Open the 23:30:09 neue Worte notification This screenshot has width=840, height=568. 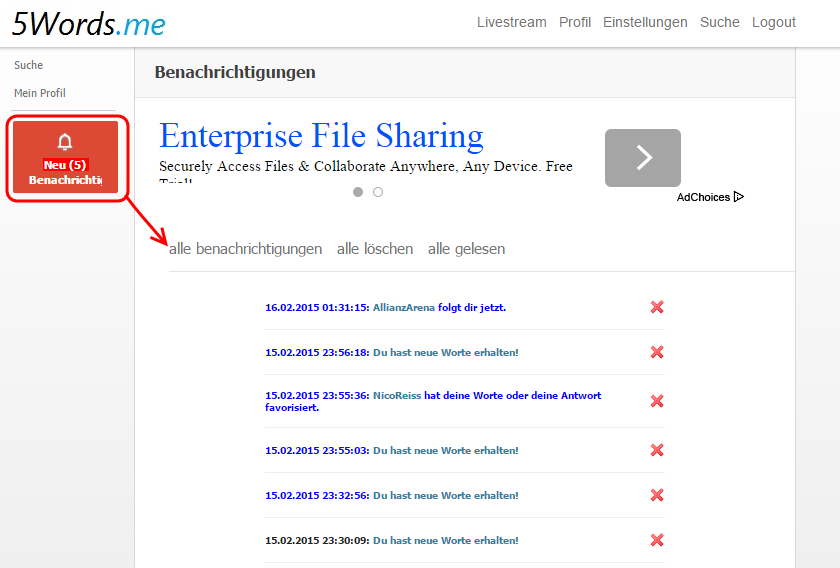446,541
